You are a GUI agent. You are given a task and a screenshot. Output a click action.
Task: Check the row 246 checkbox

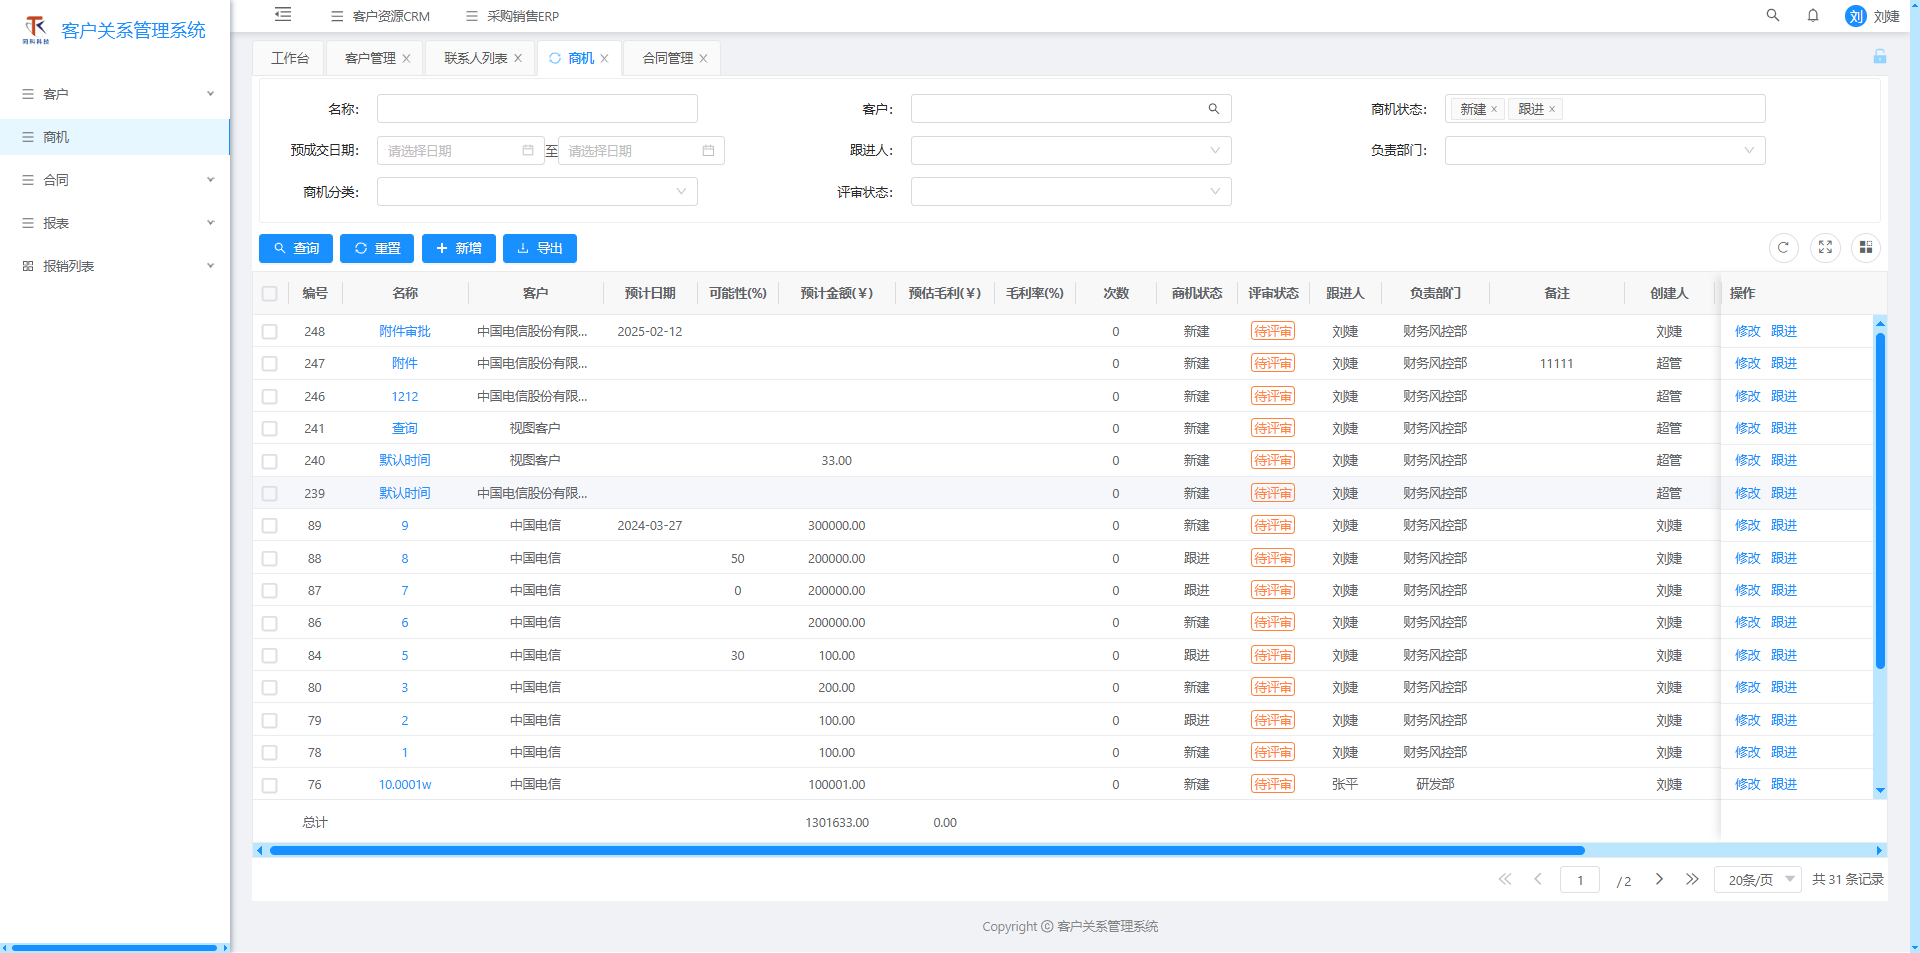(270, 397)
